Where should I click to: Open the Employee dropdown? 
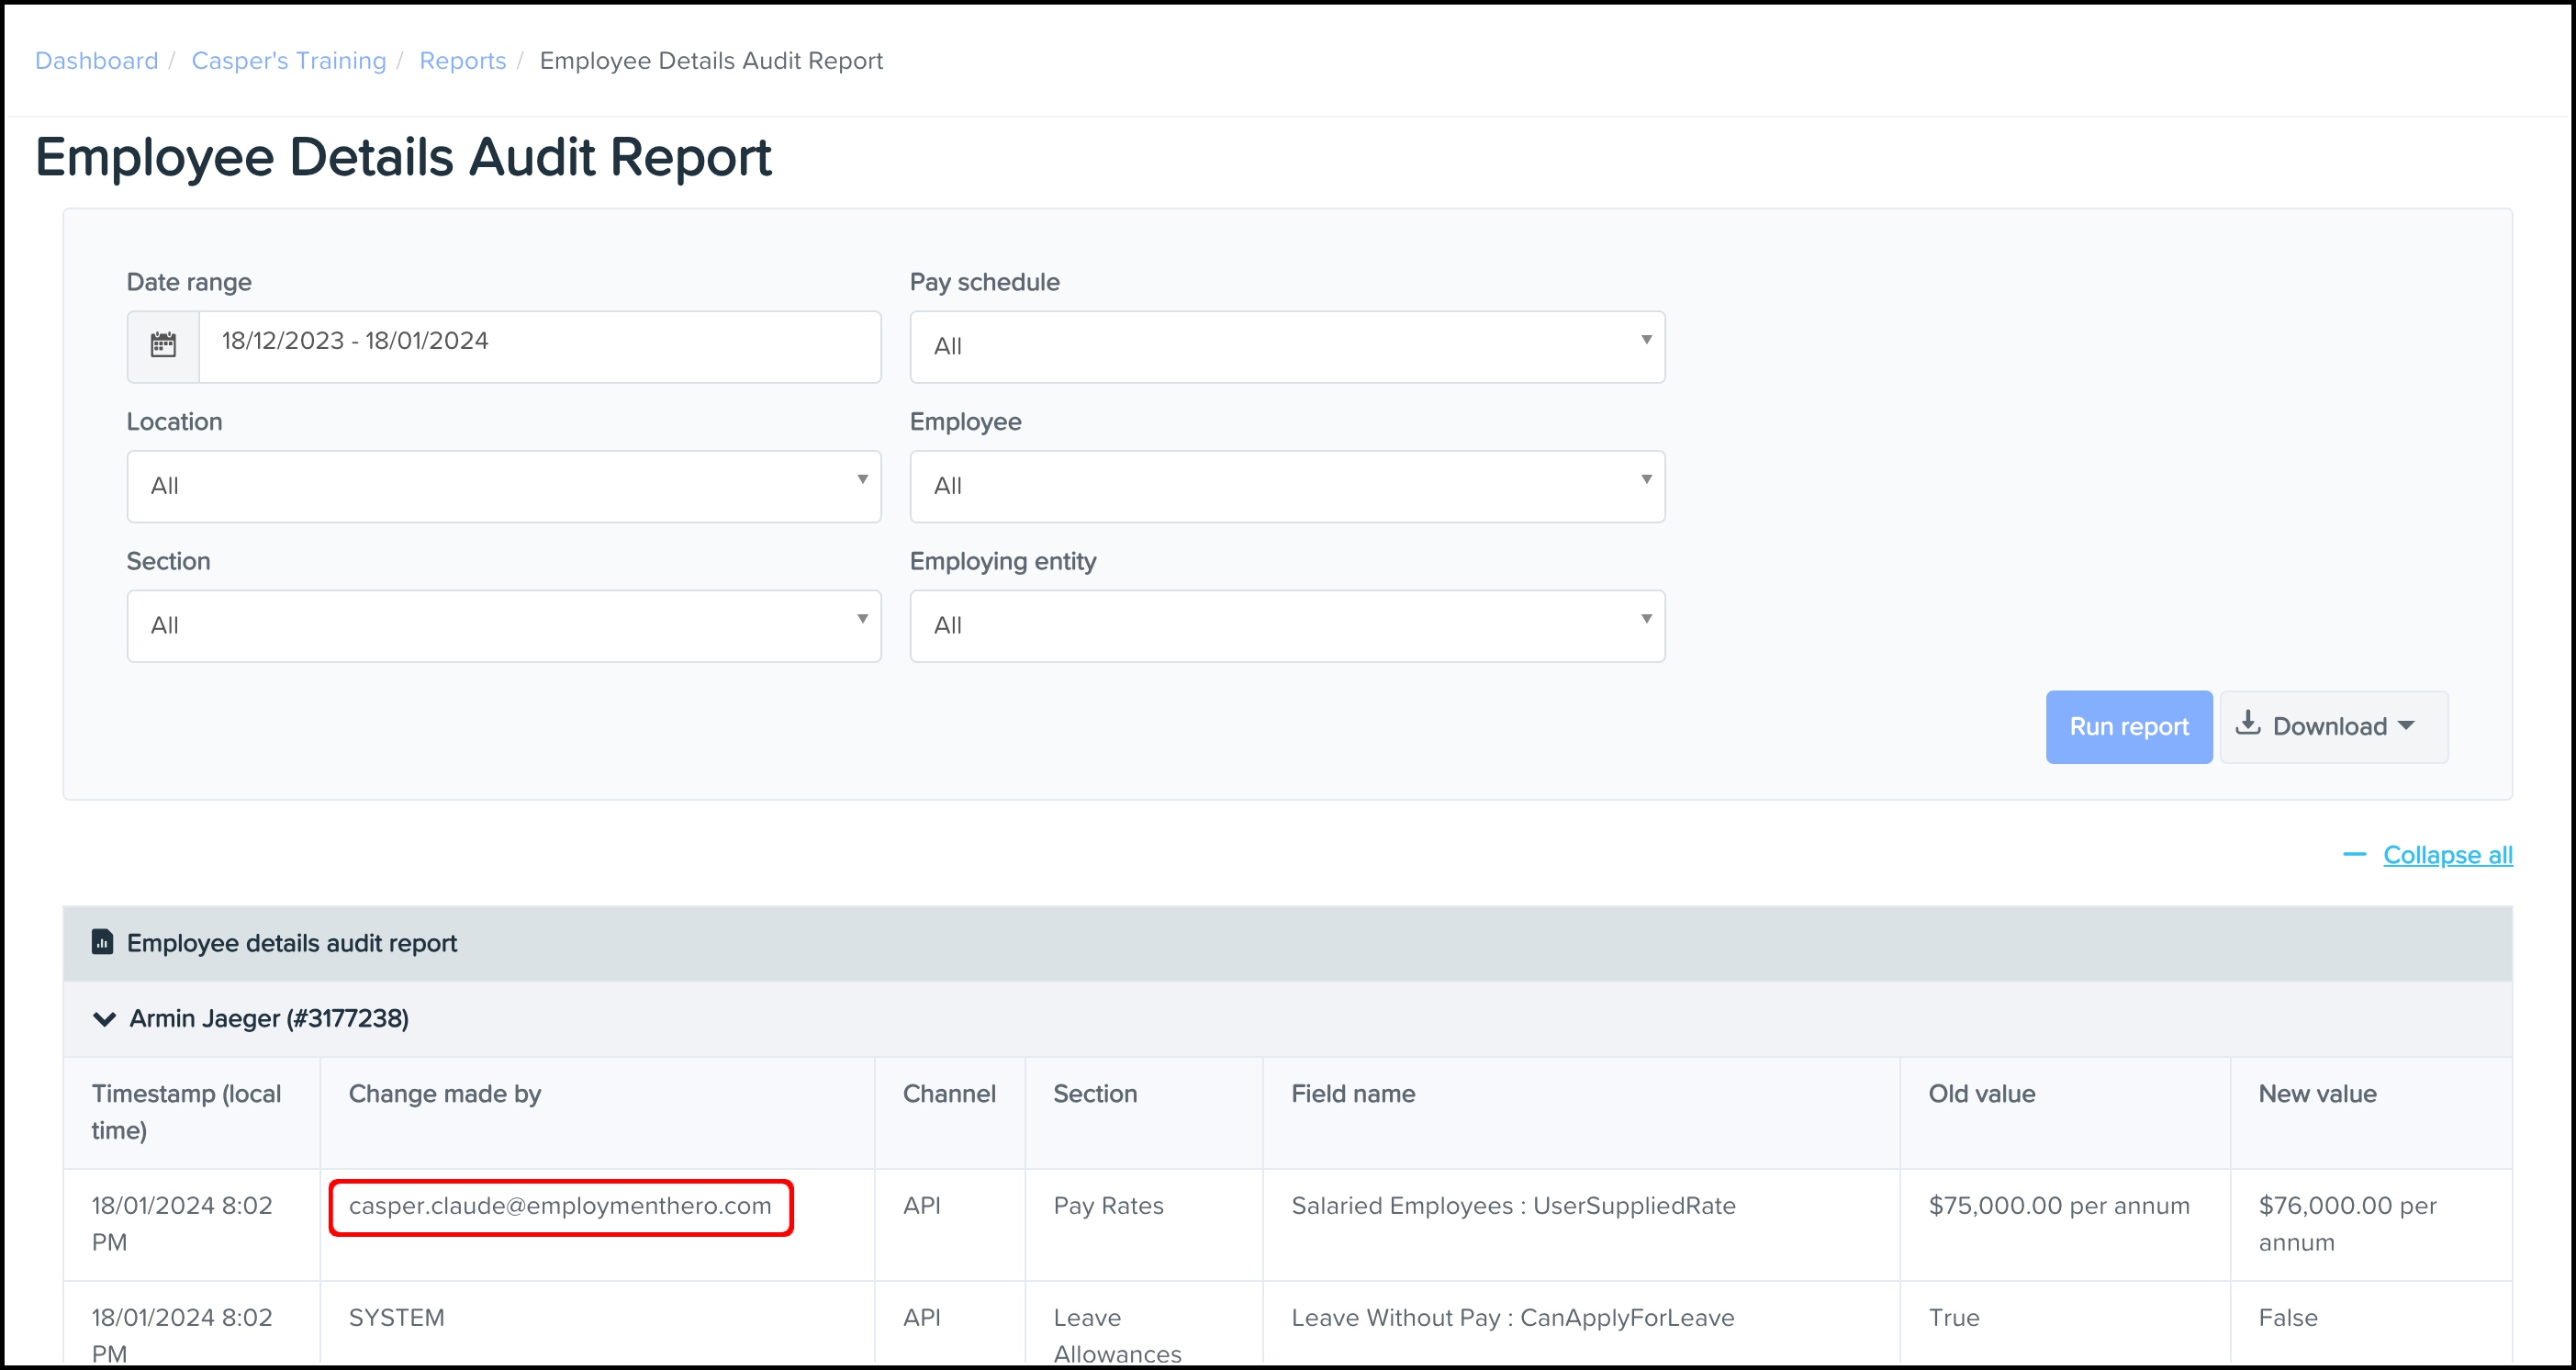tap(1286, 486)
